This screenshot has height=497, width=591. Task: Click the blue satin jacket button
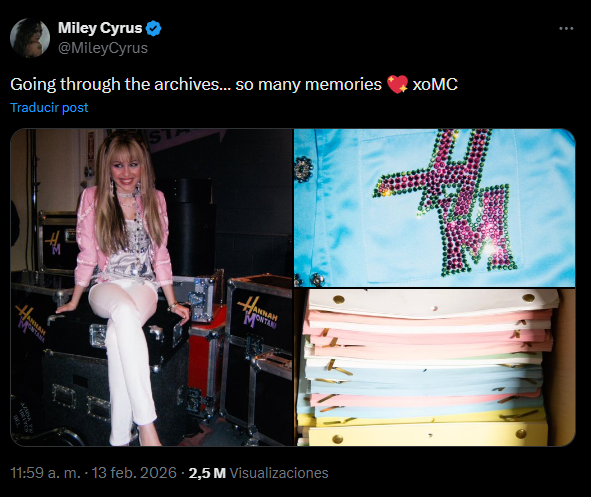click(303, 169)
